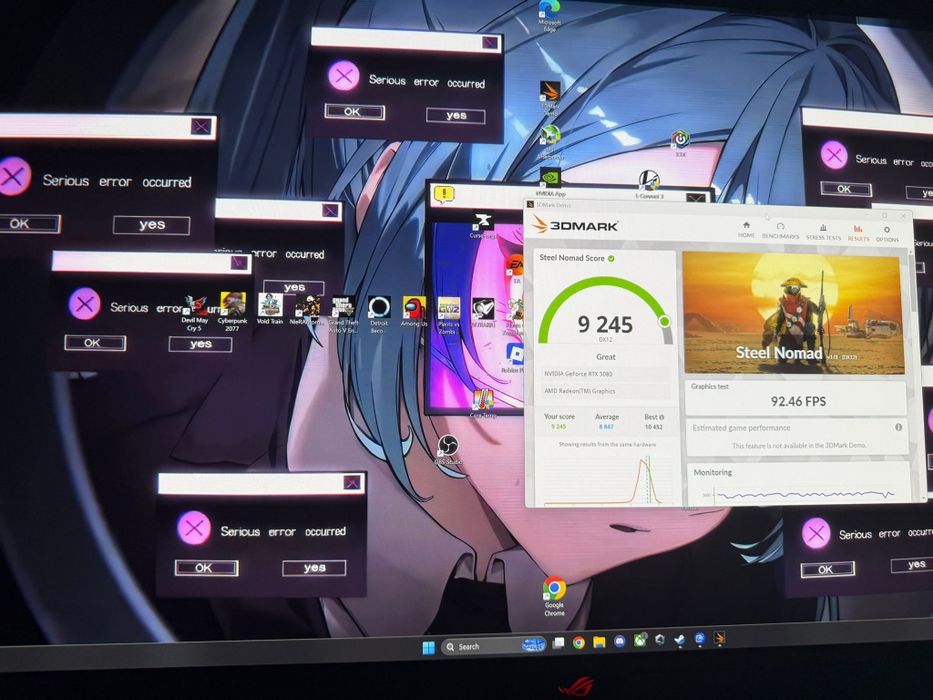Select the Devil May Cry 5 shortcut

pyautogui.click(x=195, y=314)
